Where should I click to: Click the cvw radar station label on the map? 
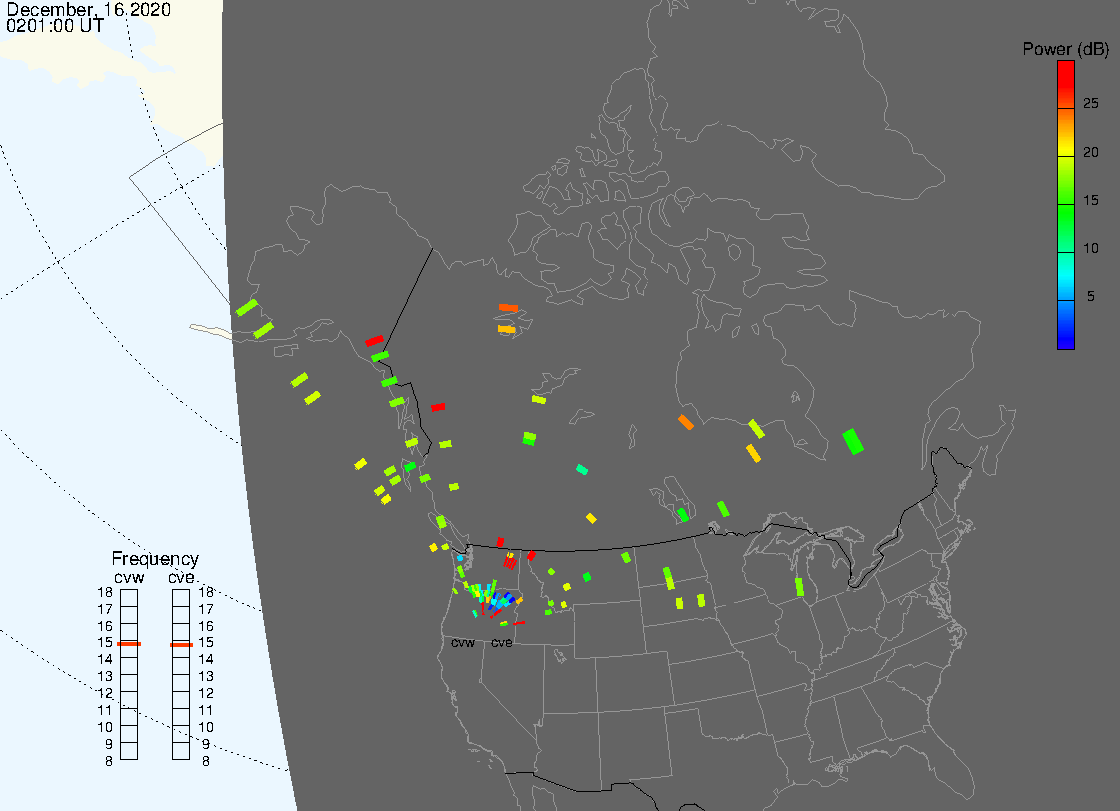point(463,643)
